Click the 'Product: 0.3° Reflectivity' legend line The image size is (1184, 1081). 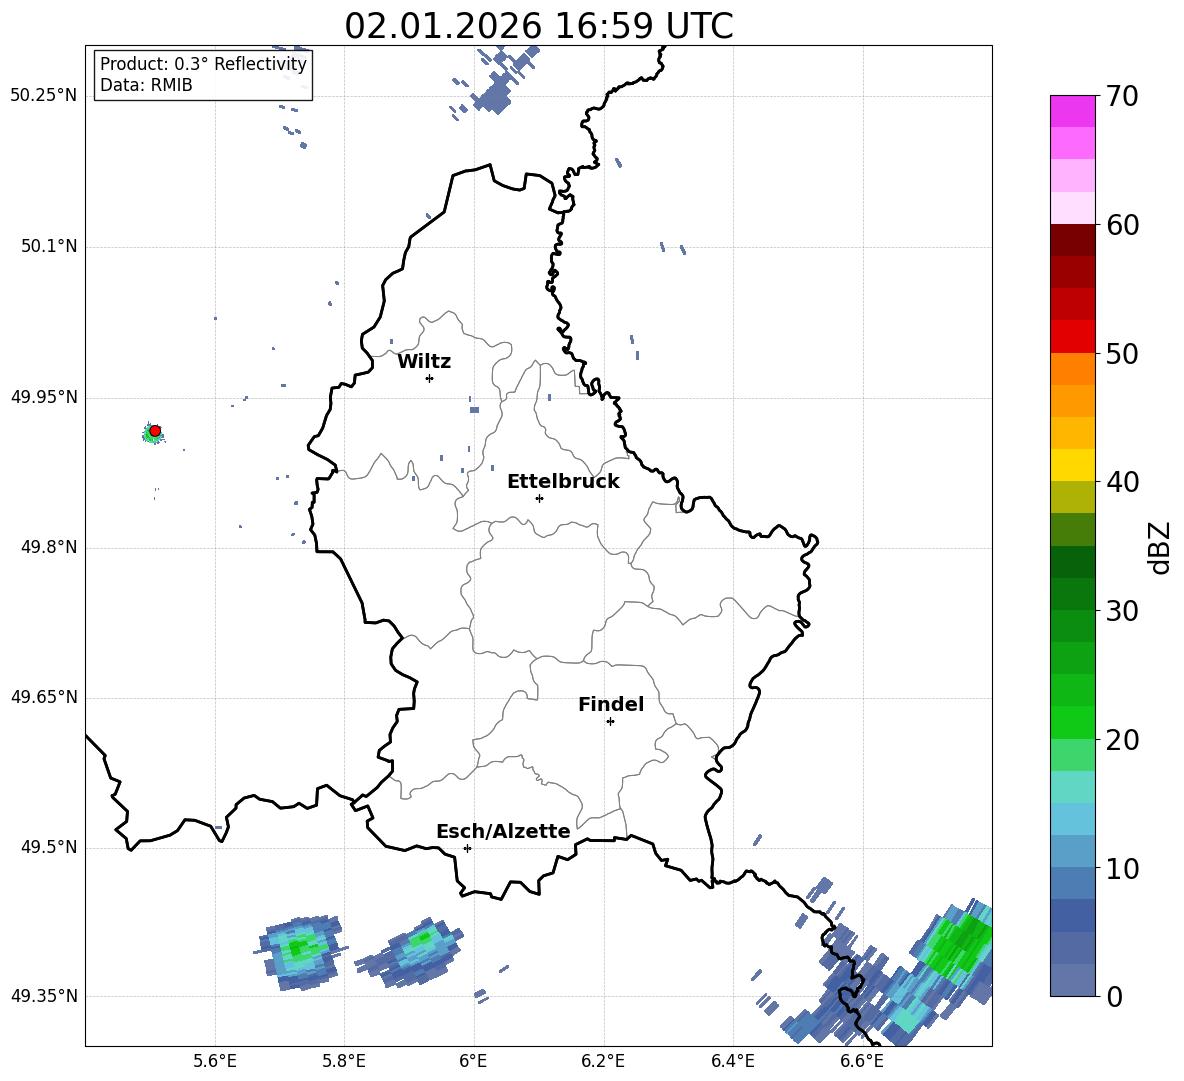(x=203, y=63)
